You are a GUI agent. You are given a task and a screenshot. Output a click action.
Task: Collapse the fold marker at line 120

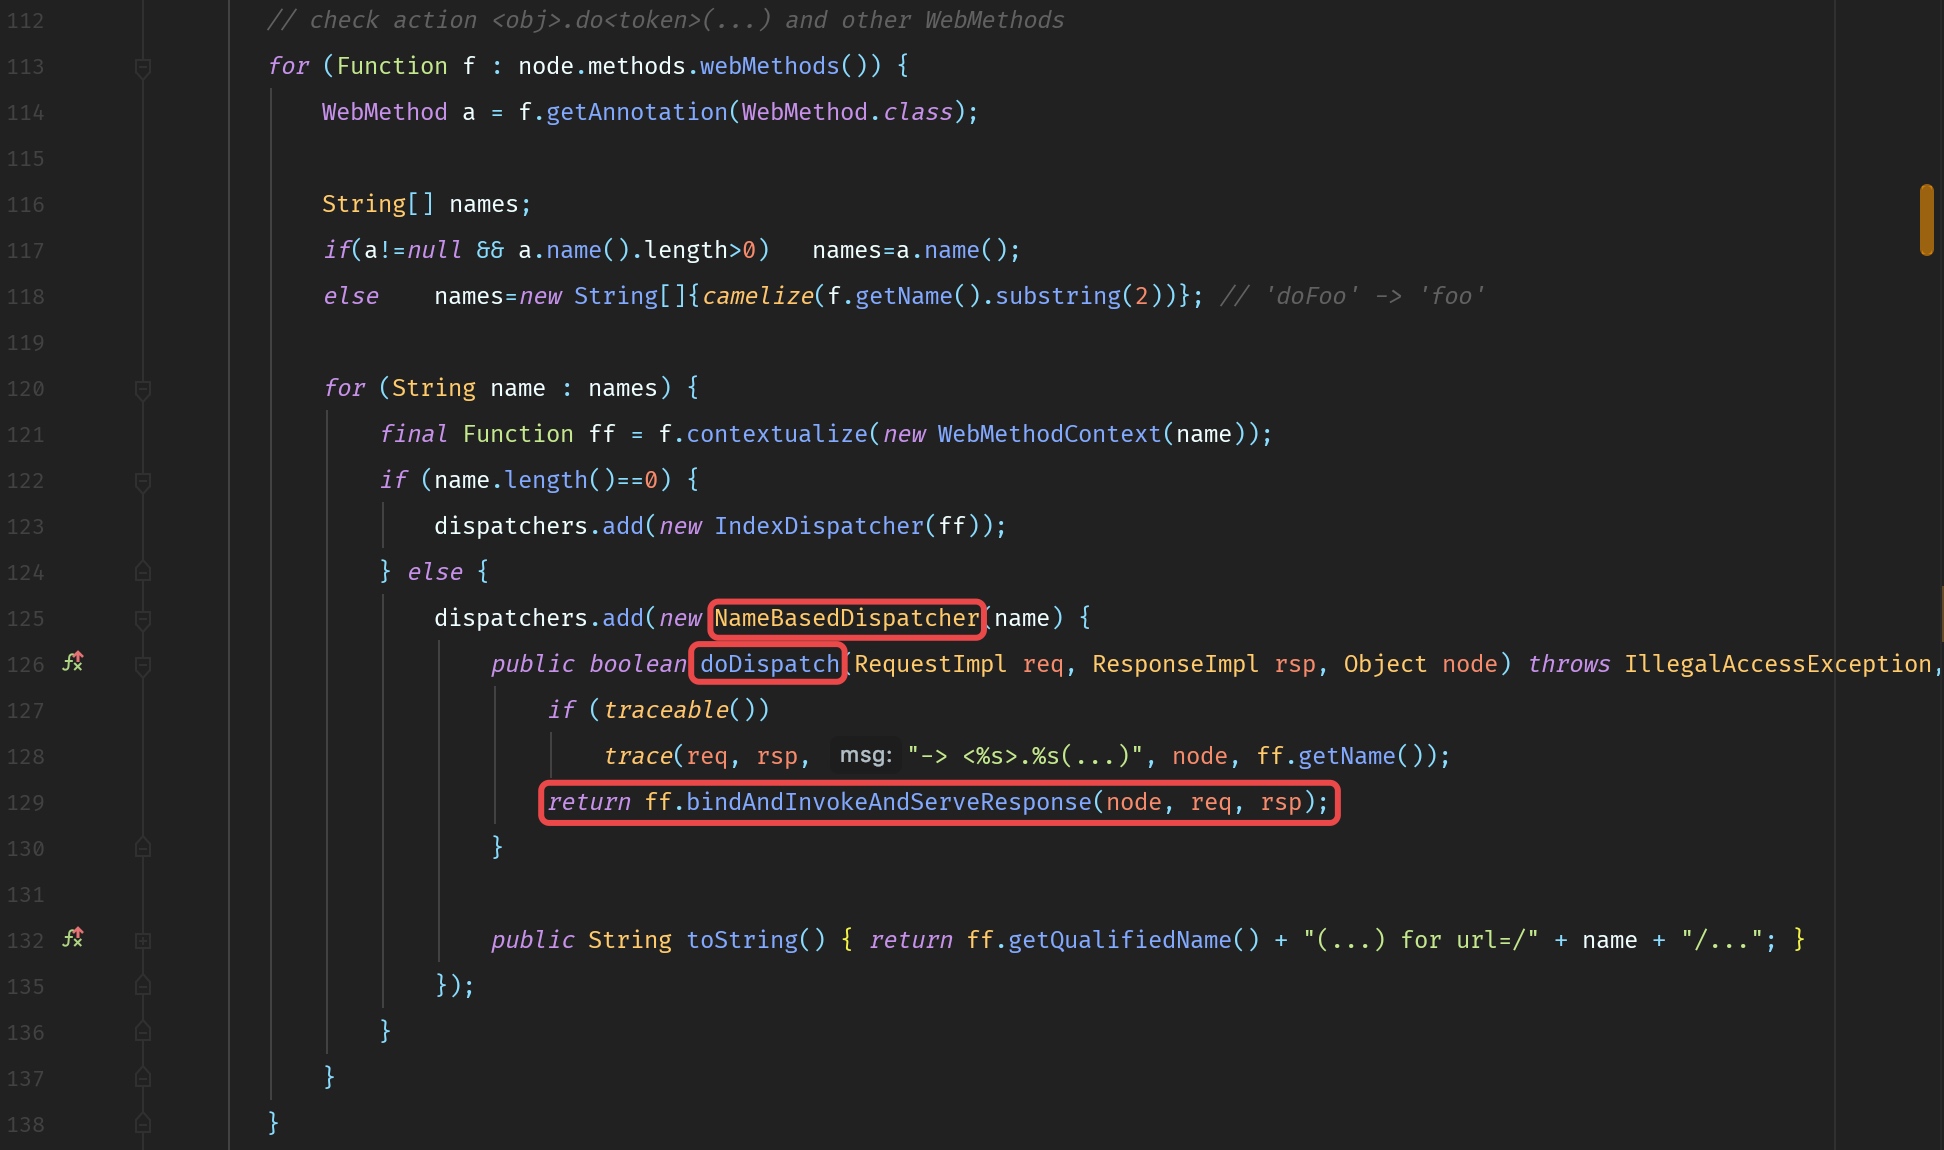[143, 389]
